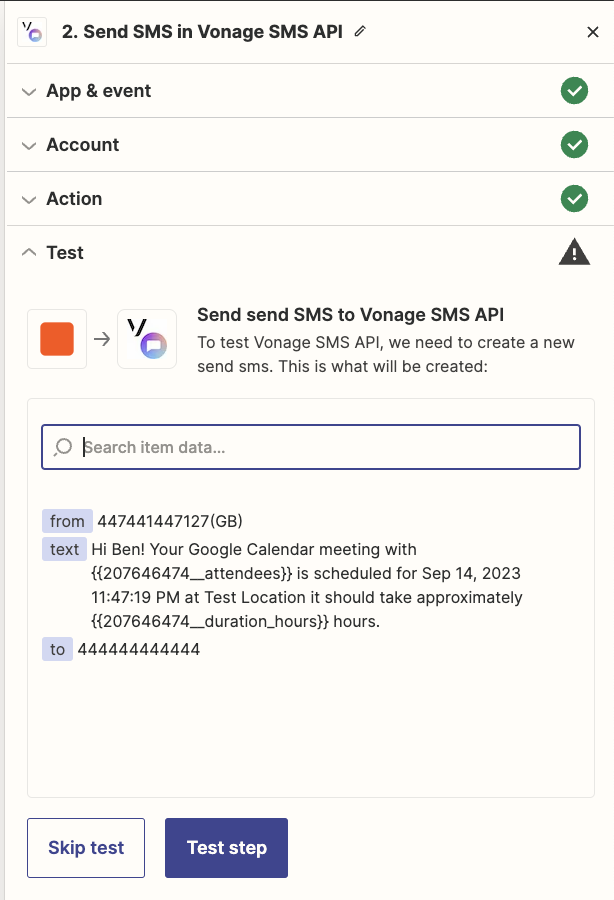Edit step name with pencil icon

(360, 32)
